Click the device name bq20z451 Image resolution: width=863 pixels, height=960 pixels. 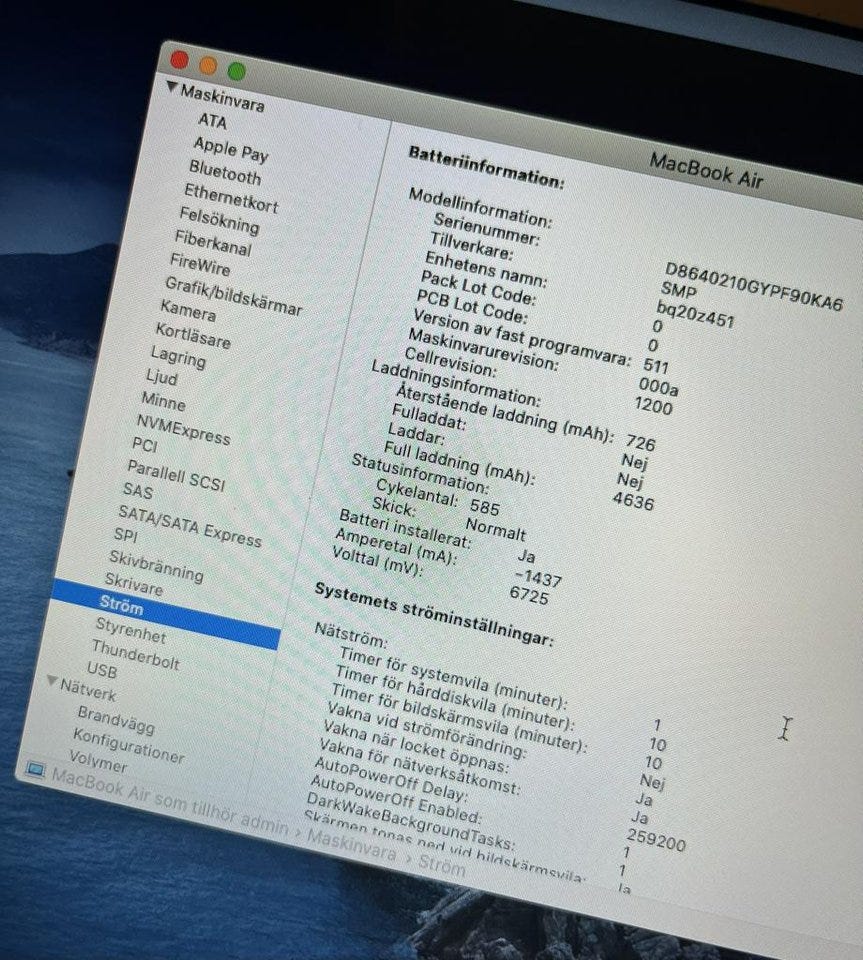click(695, 313)
